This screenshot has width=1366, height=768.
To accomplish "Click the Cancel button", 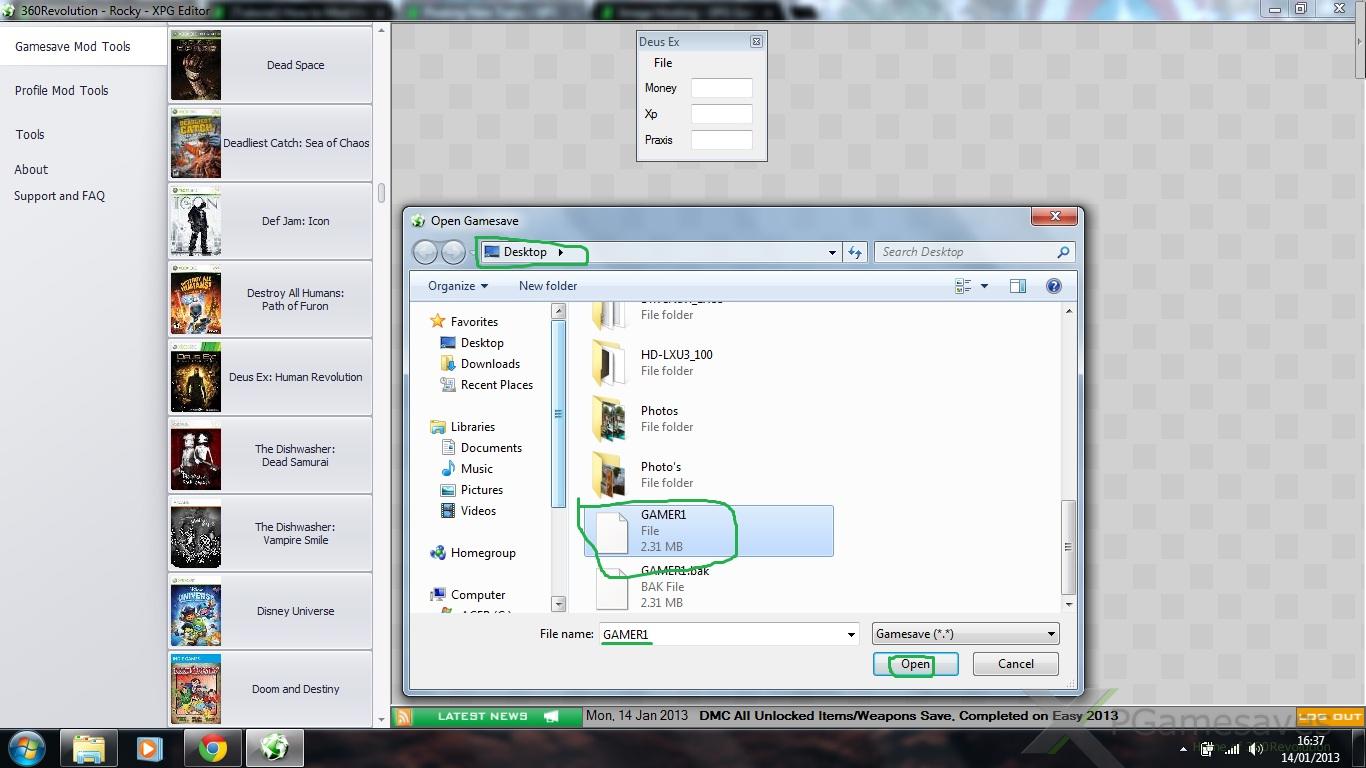I will pos(1015,664).
